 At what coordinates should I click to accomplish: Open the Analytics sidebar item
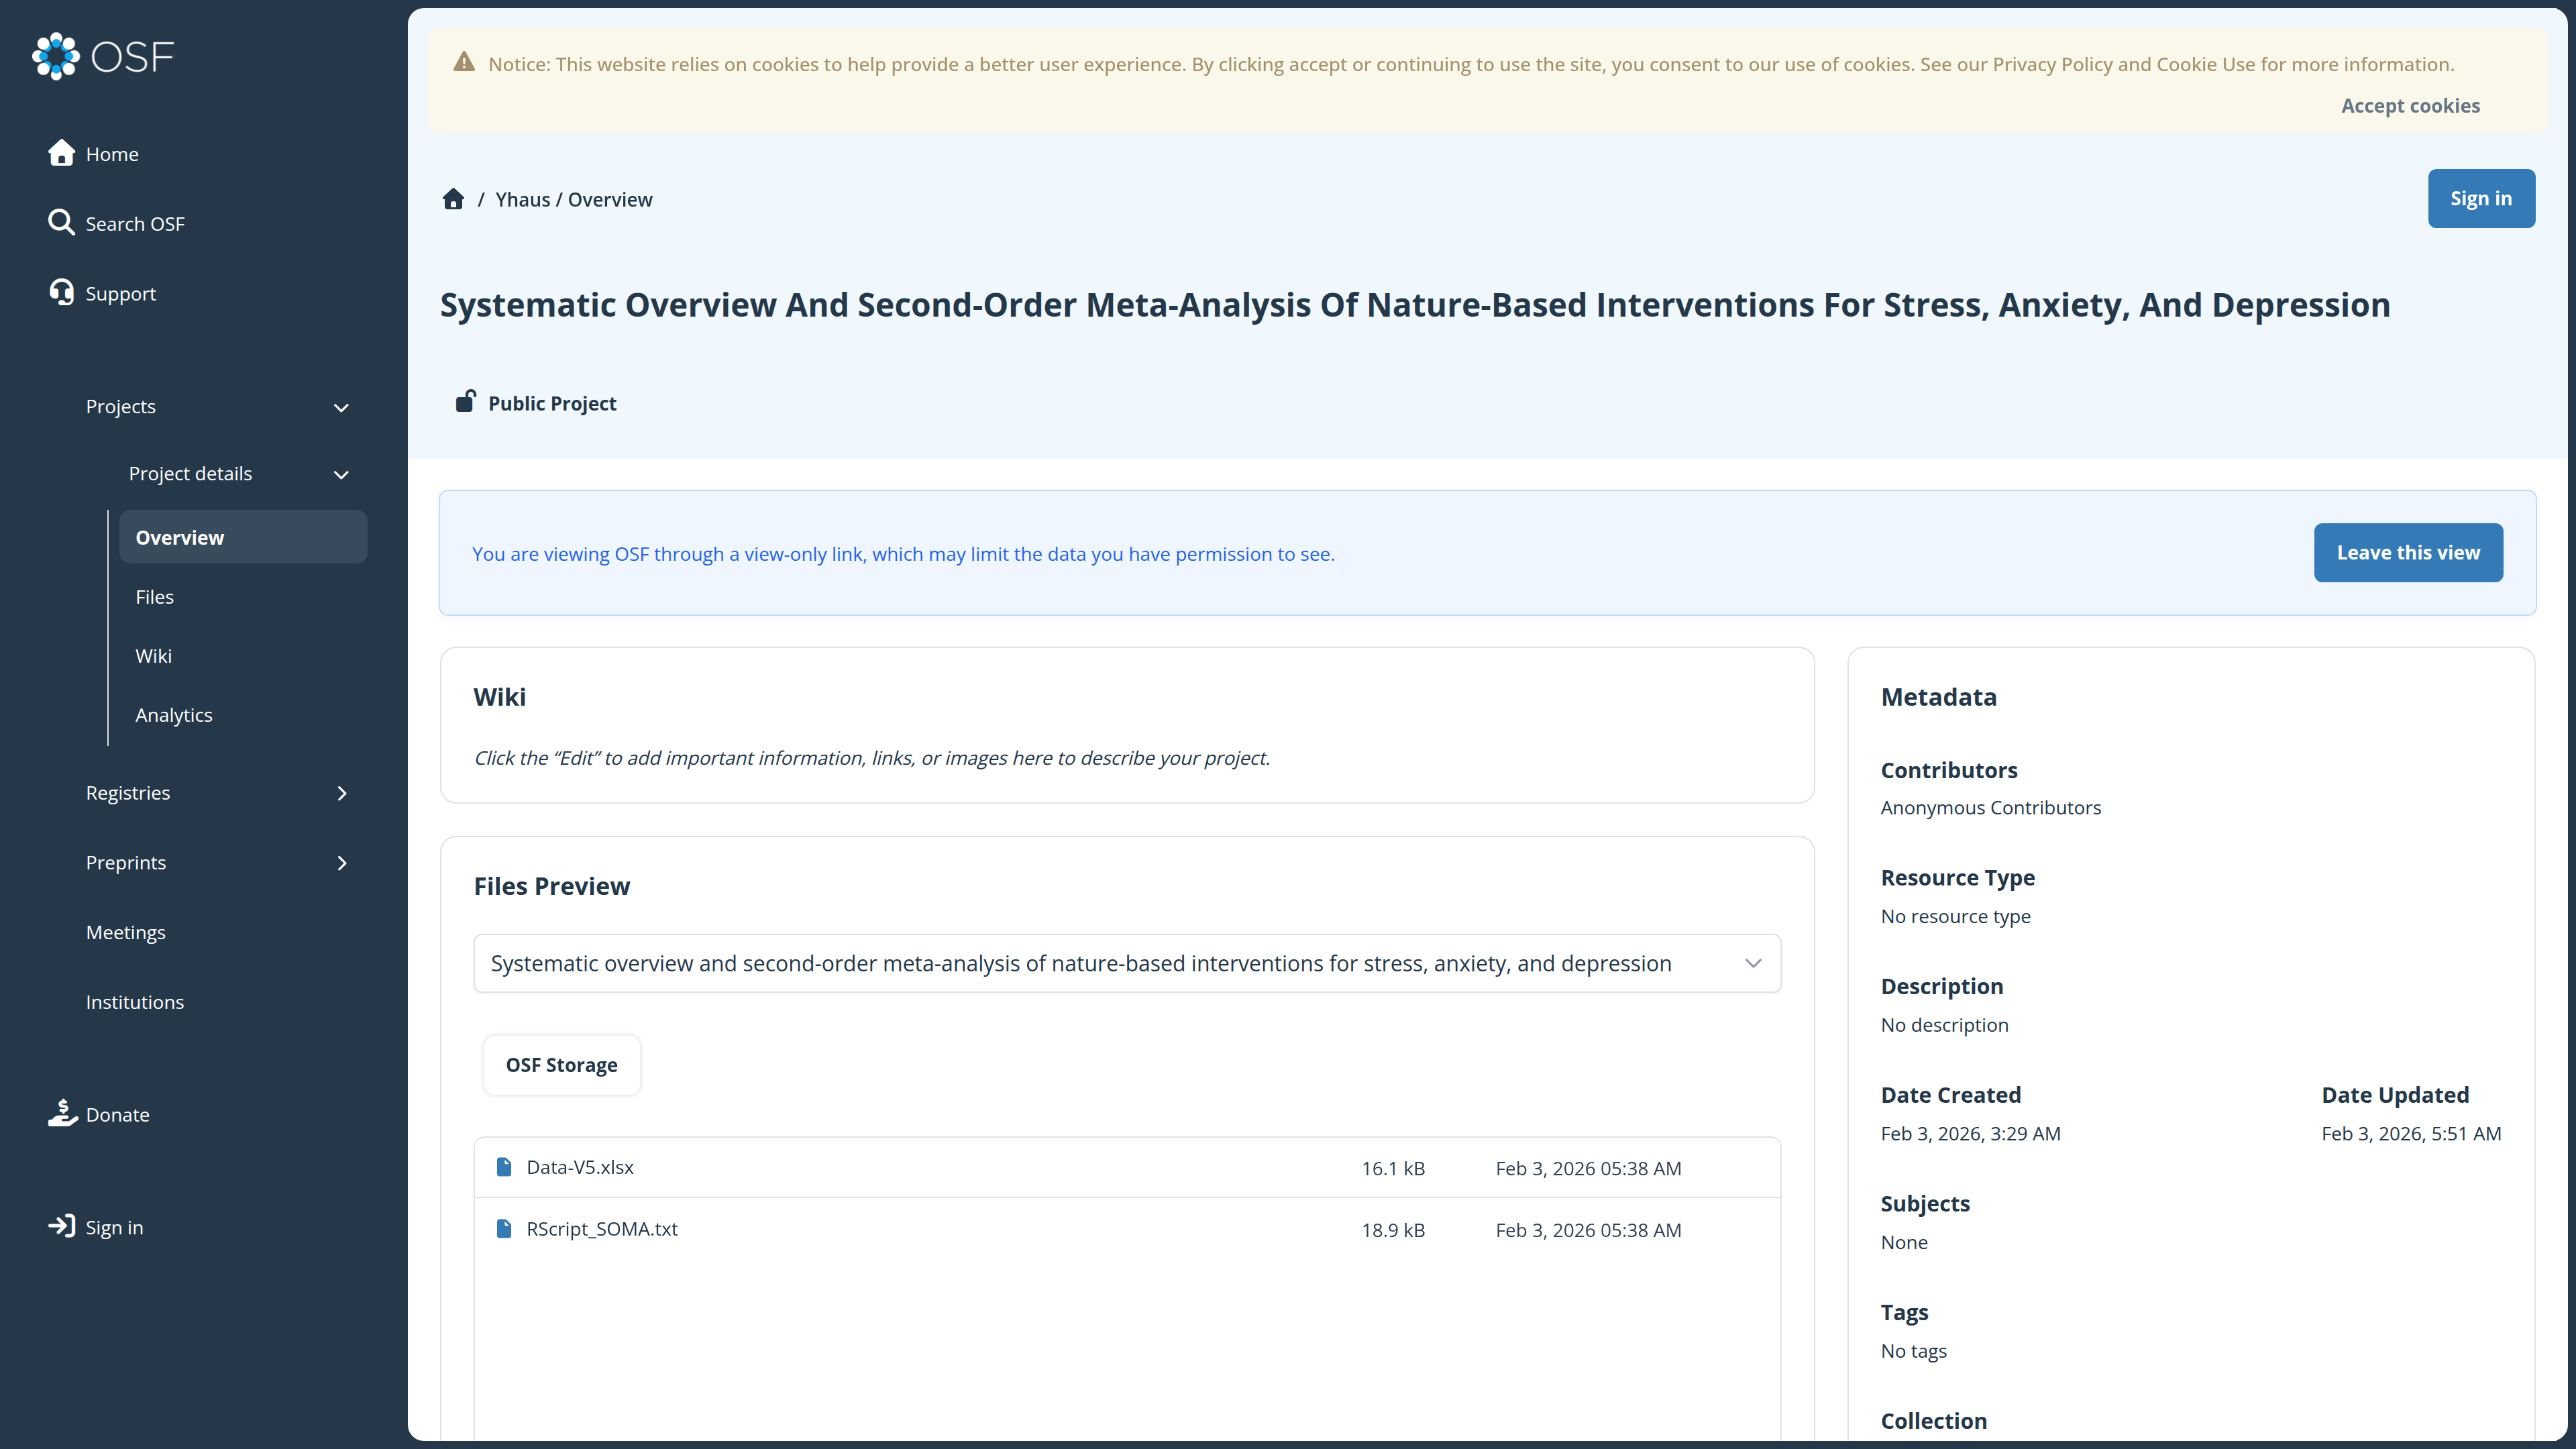[x=174, y=715]
